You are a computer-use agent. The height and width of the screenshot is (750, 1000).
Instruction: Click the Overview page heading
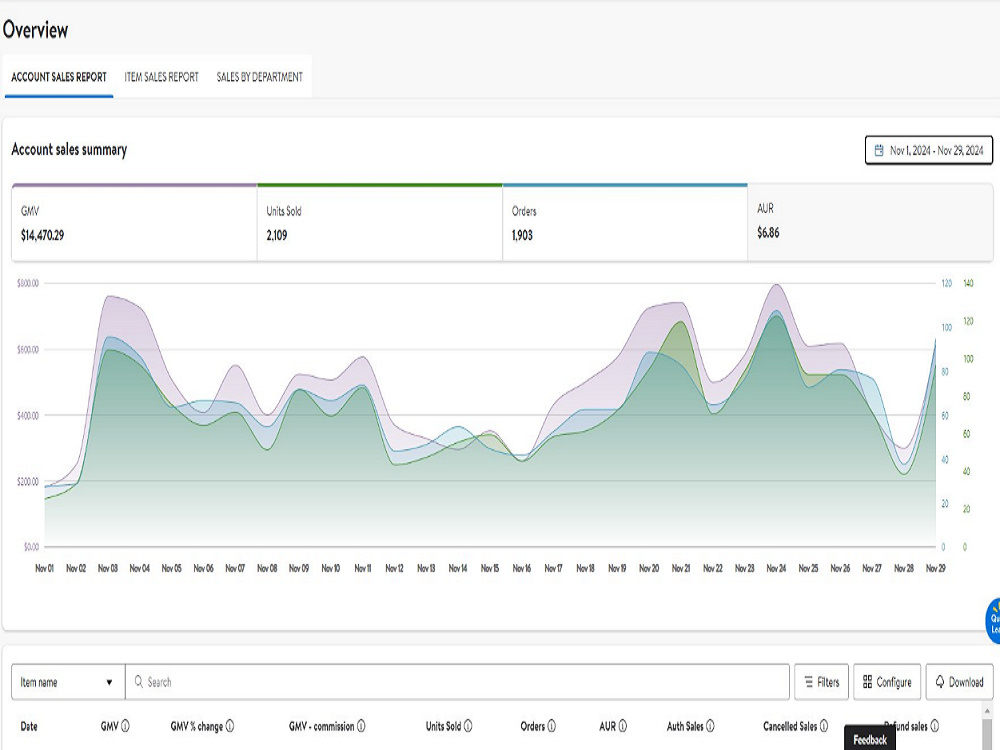35,30
